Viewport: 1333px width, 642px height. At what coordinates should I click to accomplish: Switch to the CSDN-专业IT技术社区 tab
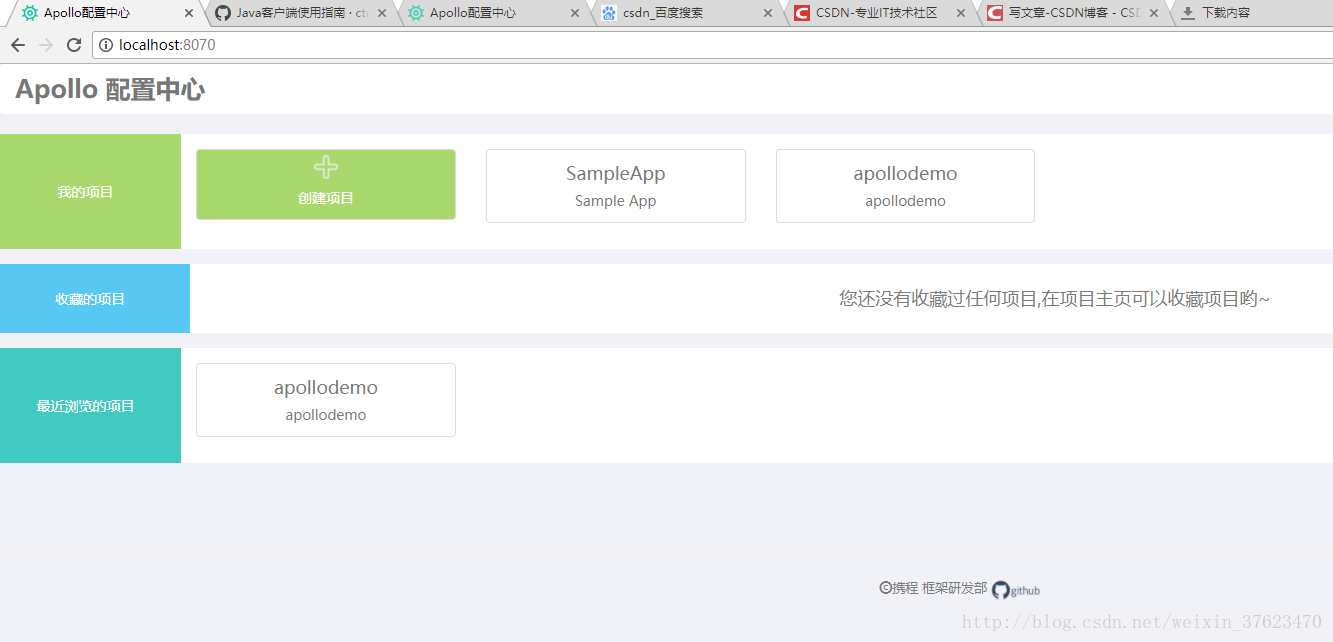[x=879, y=13]
